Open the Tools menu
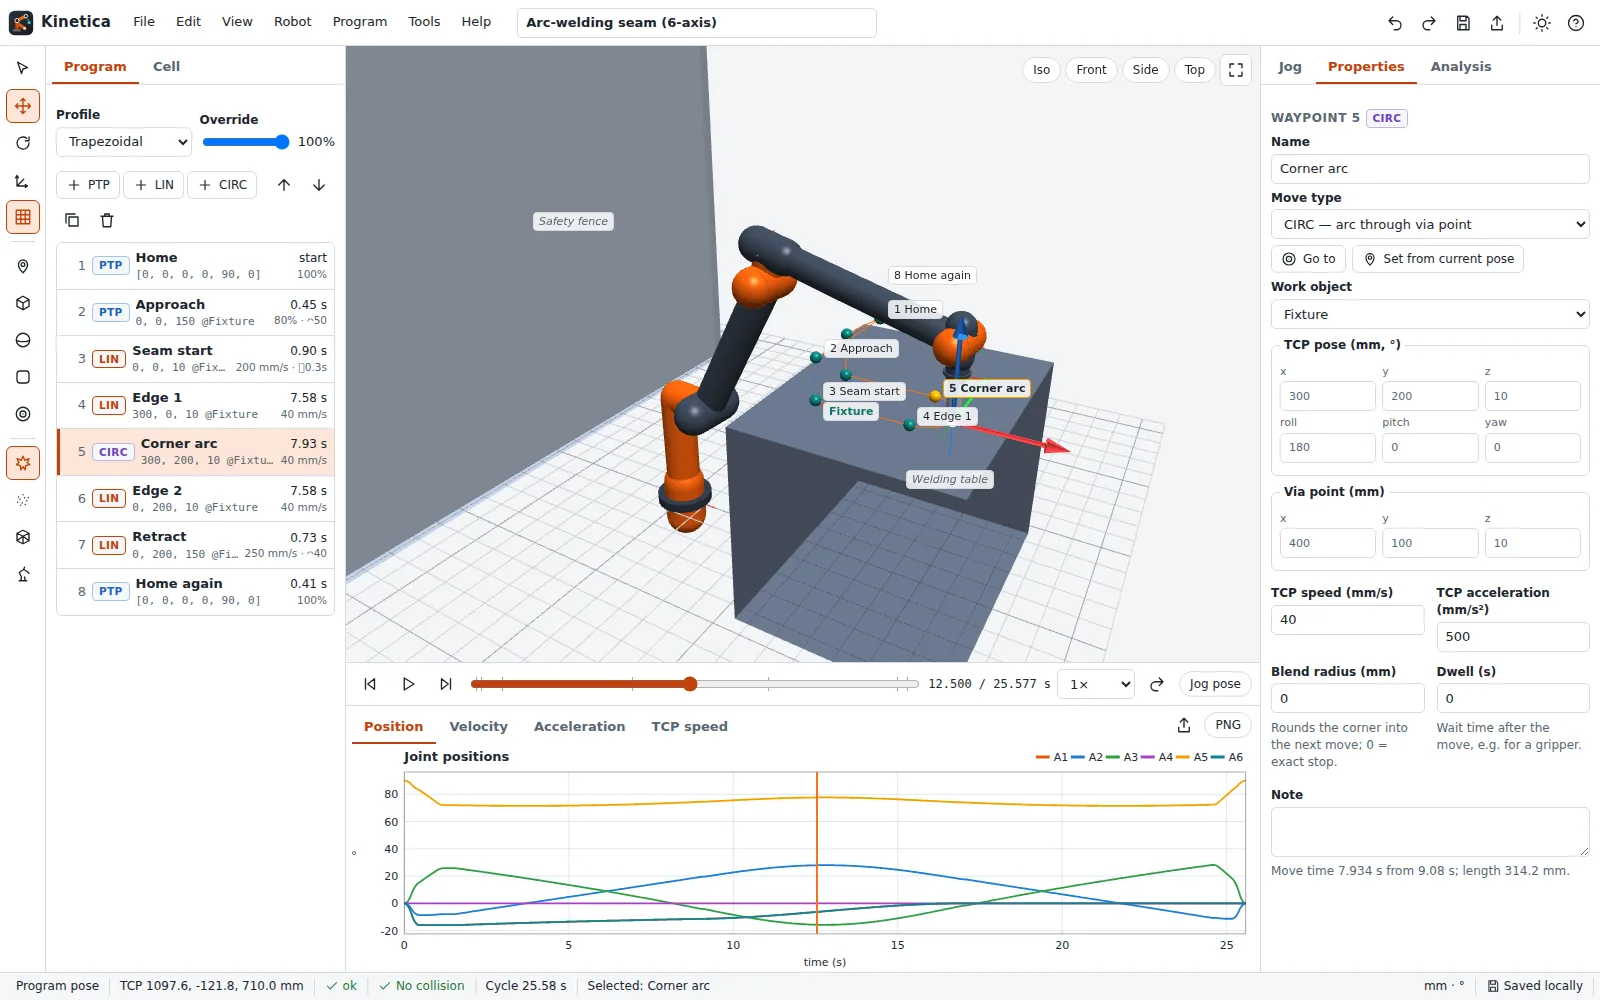1600x1000 pixels. tap(424, 22)
